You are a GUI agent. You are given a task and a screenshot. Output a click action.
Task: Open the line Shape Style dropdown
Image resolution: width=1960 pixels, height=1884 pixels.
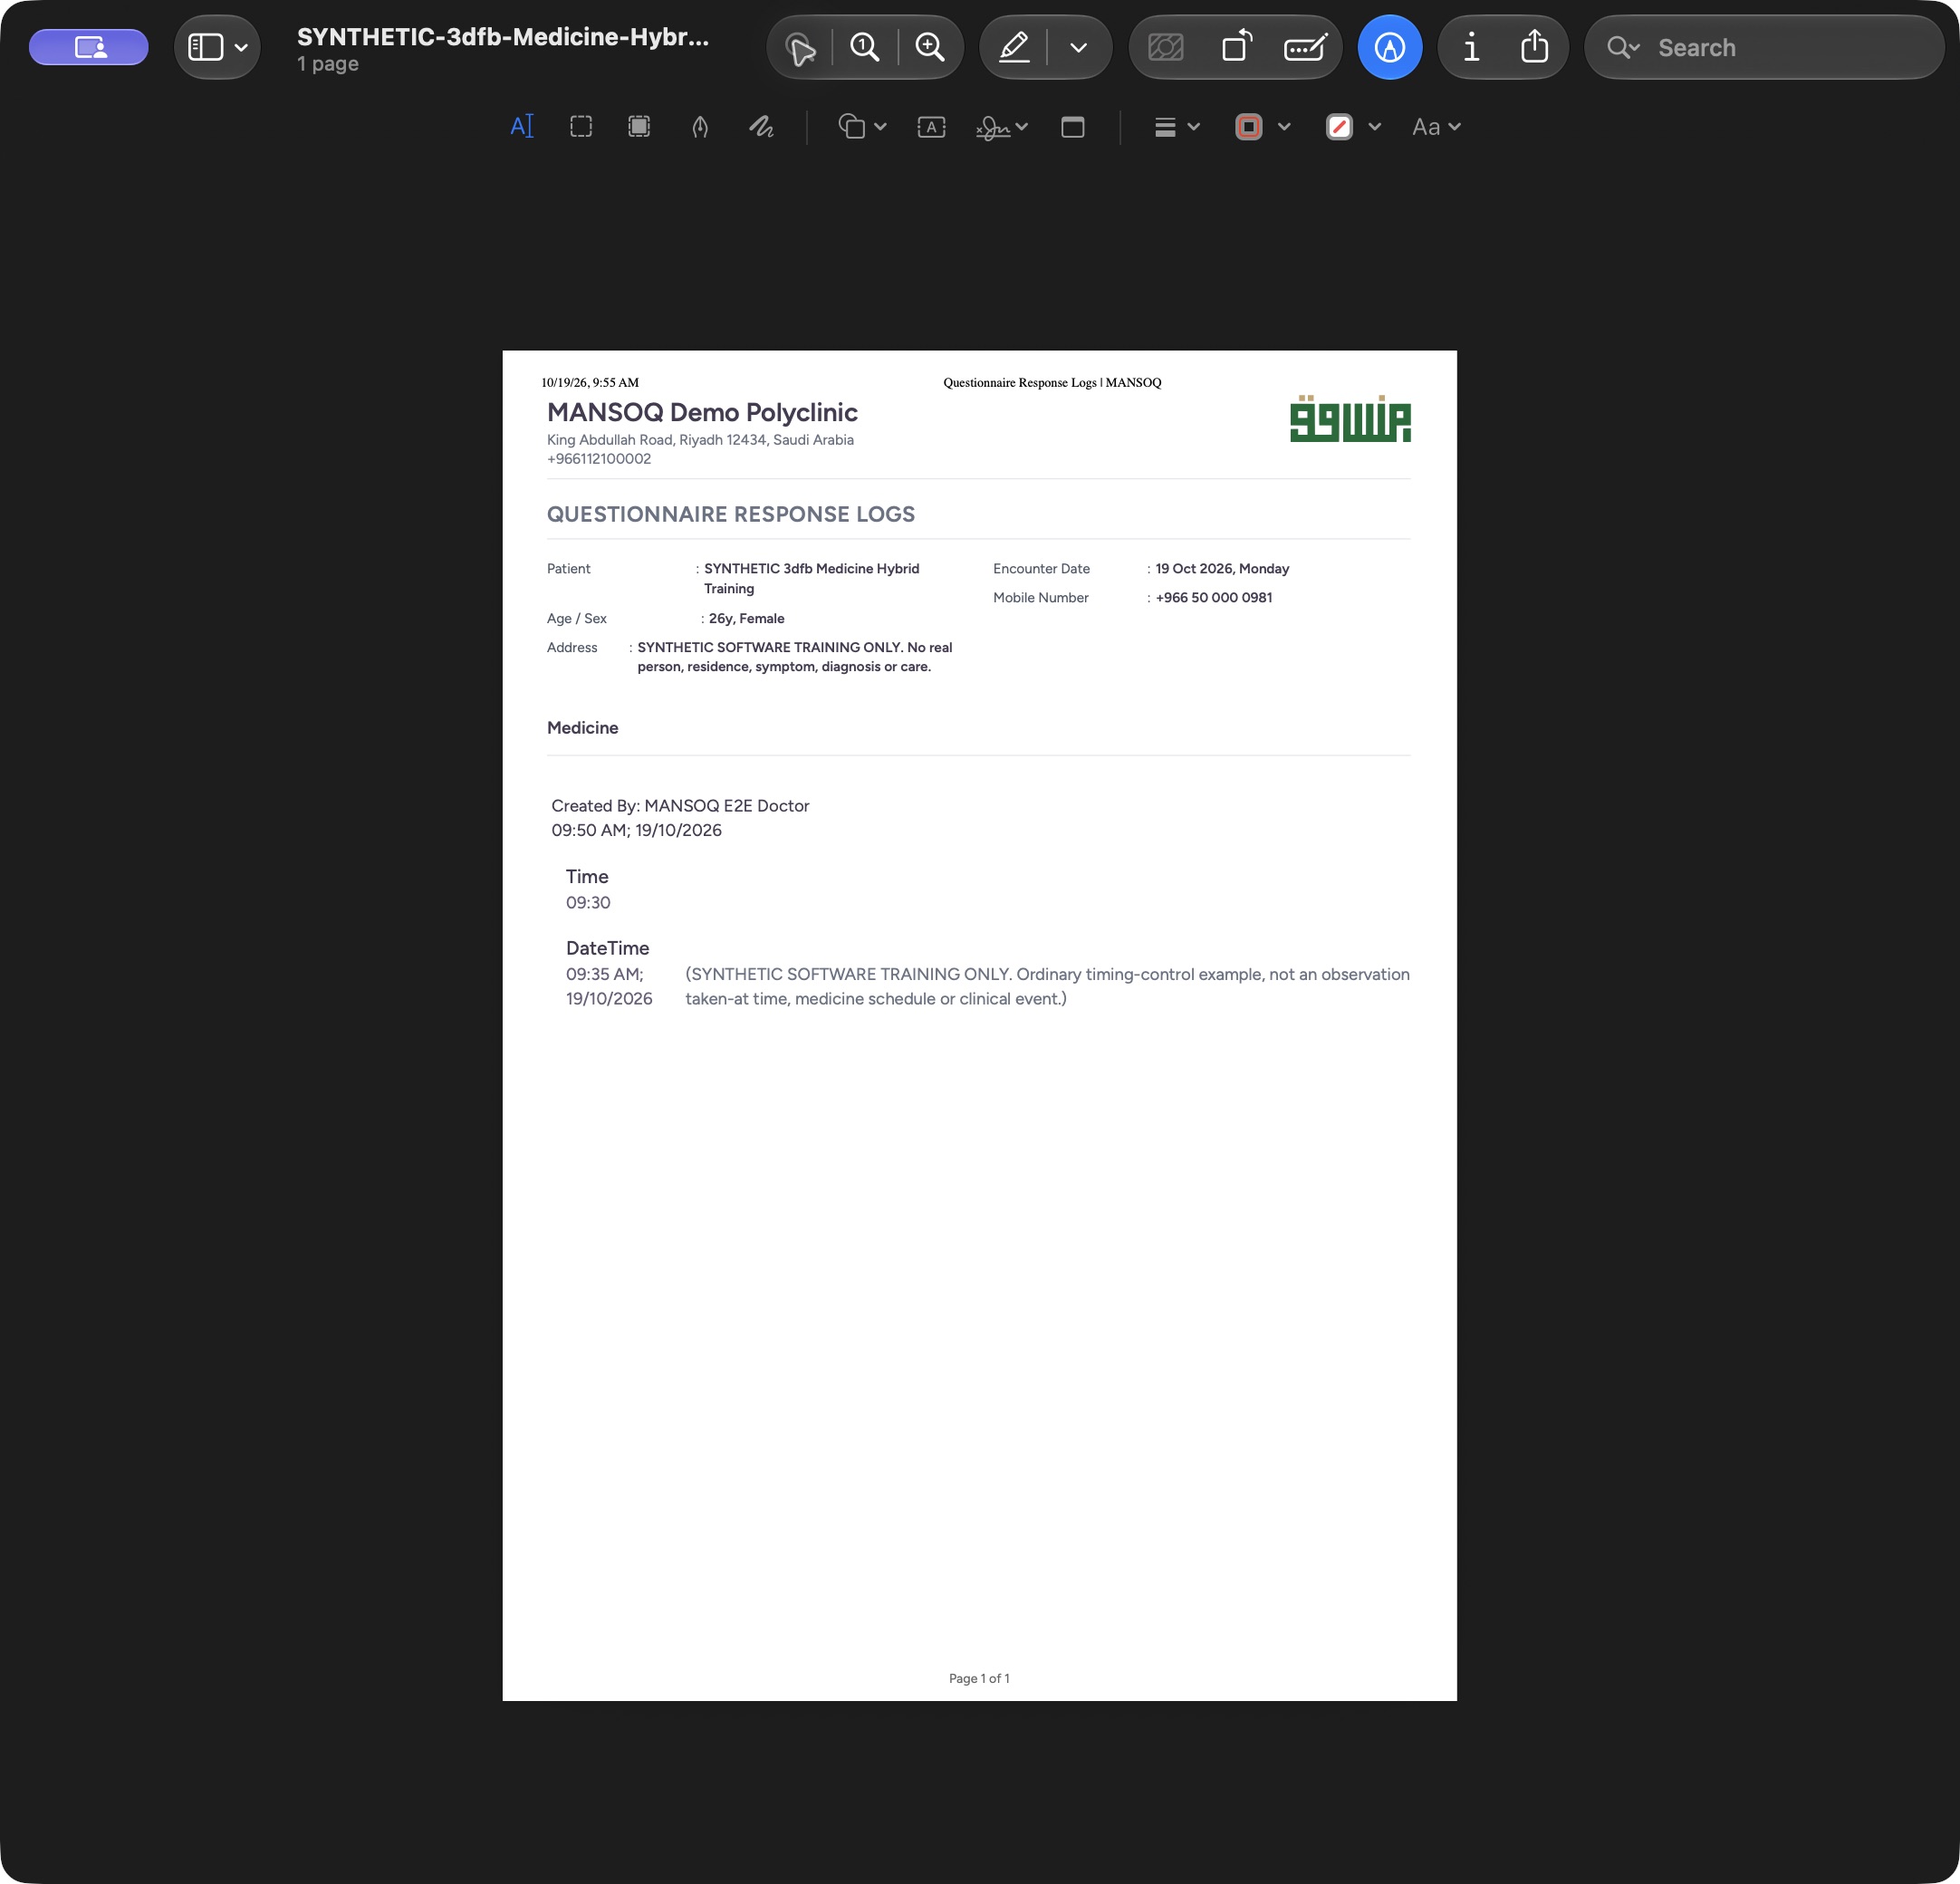coord(1176,127)
